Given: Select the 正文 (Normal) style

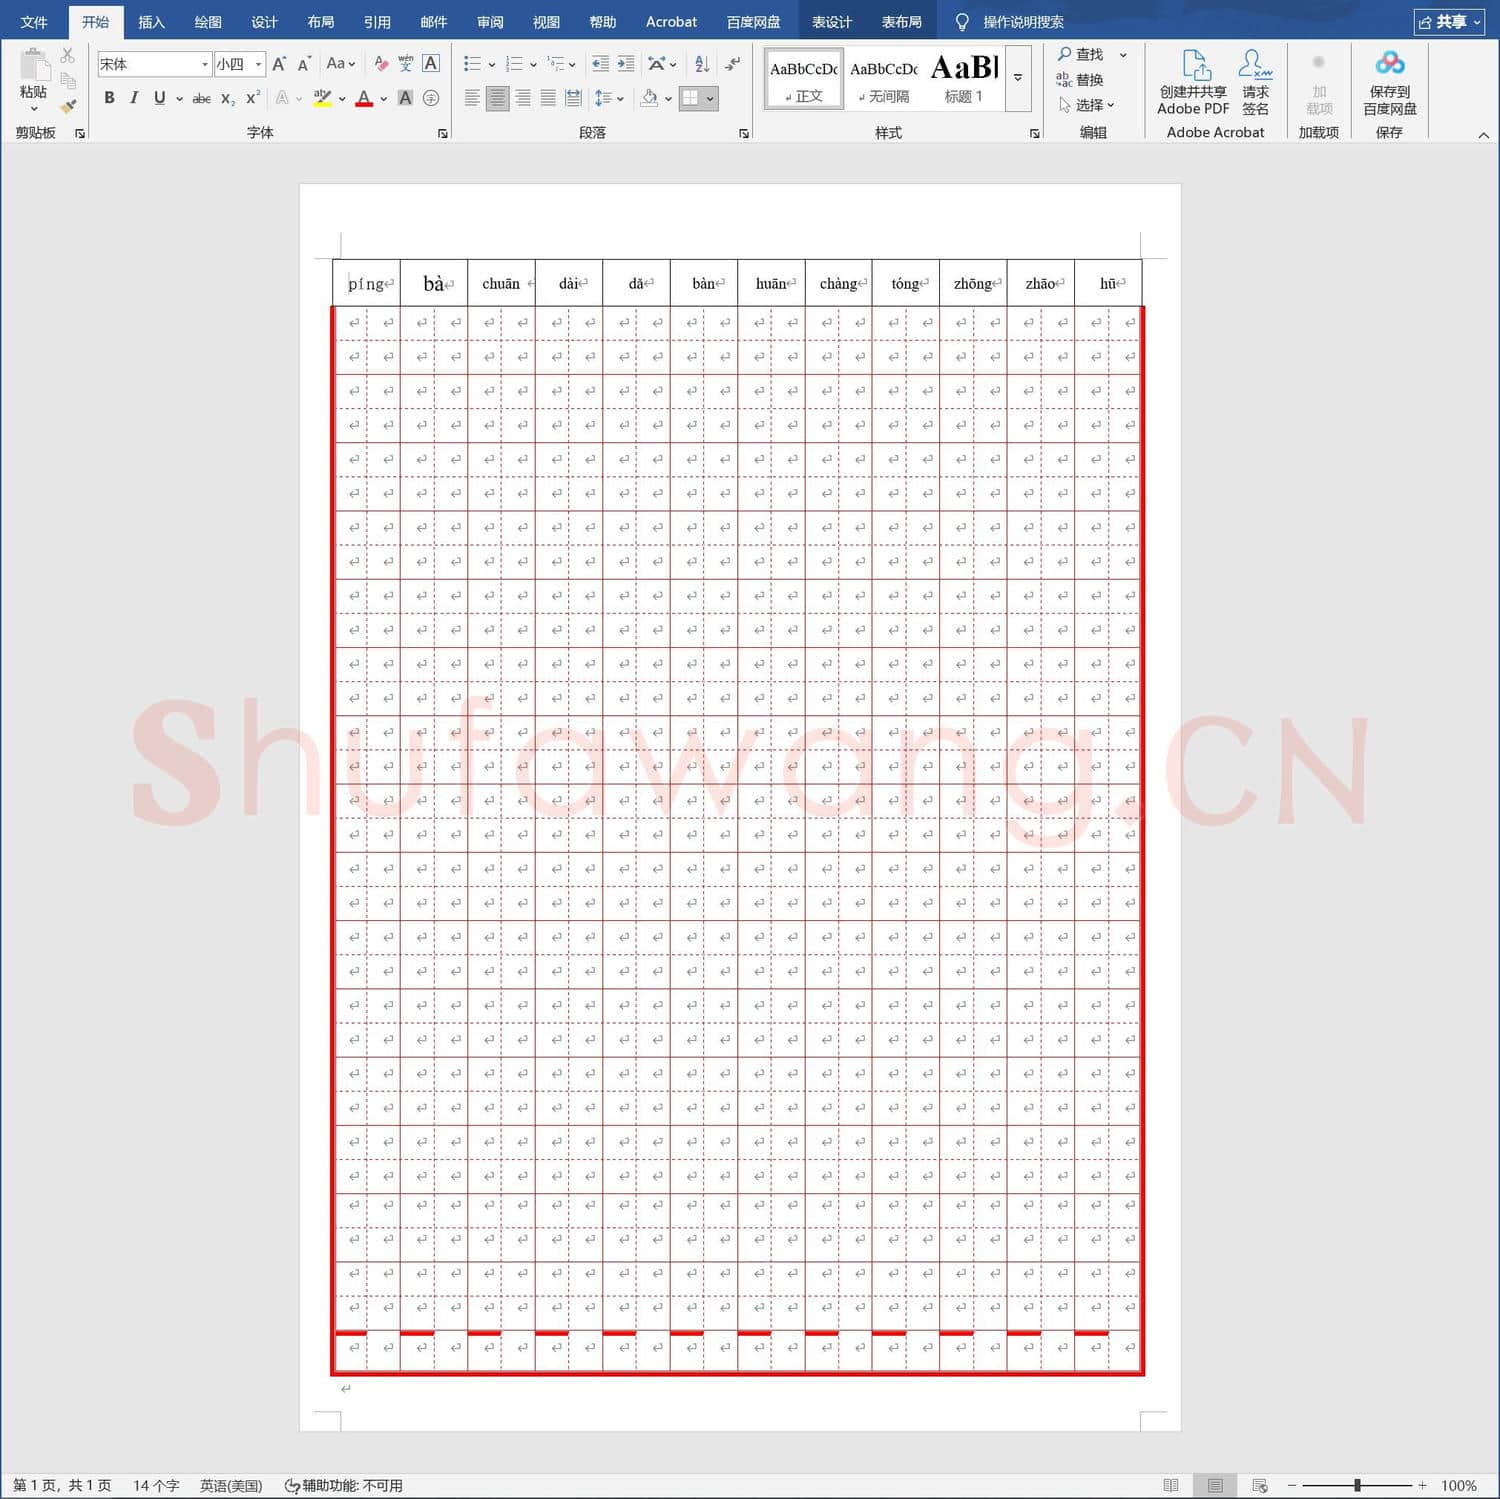Looking at the screenshot, I should point(804,78).
